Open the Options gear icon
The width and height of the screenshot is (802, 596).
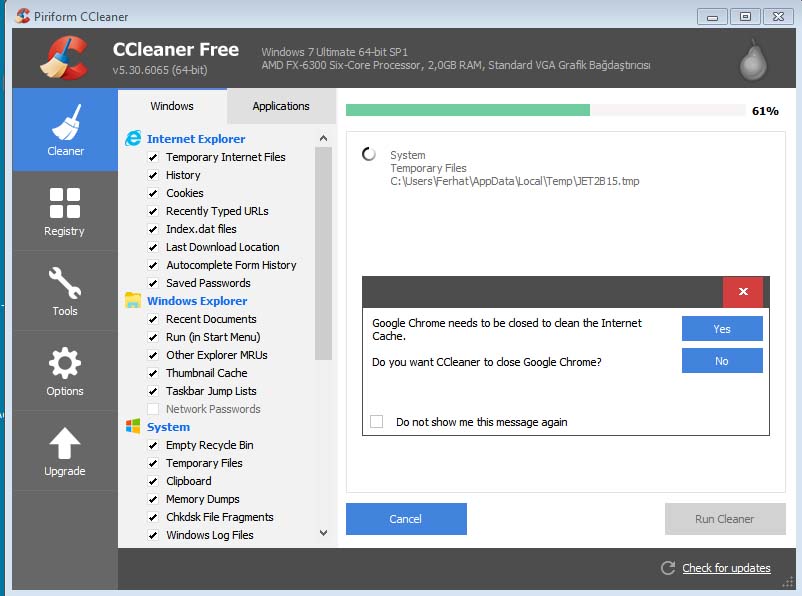click(65, 363)
